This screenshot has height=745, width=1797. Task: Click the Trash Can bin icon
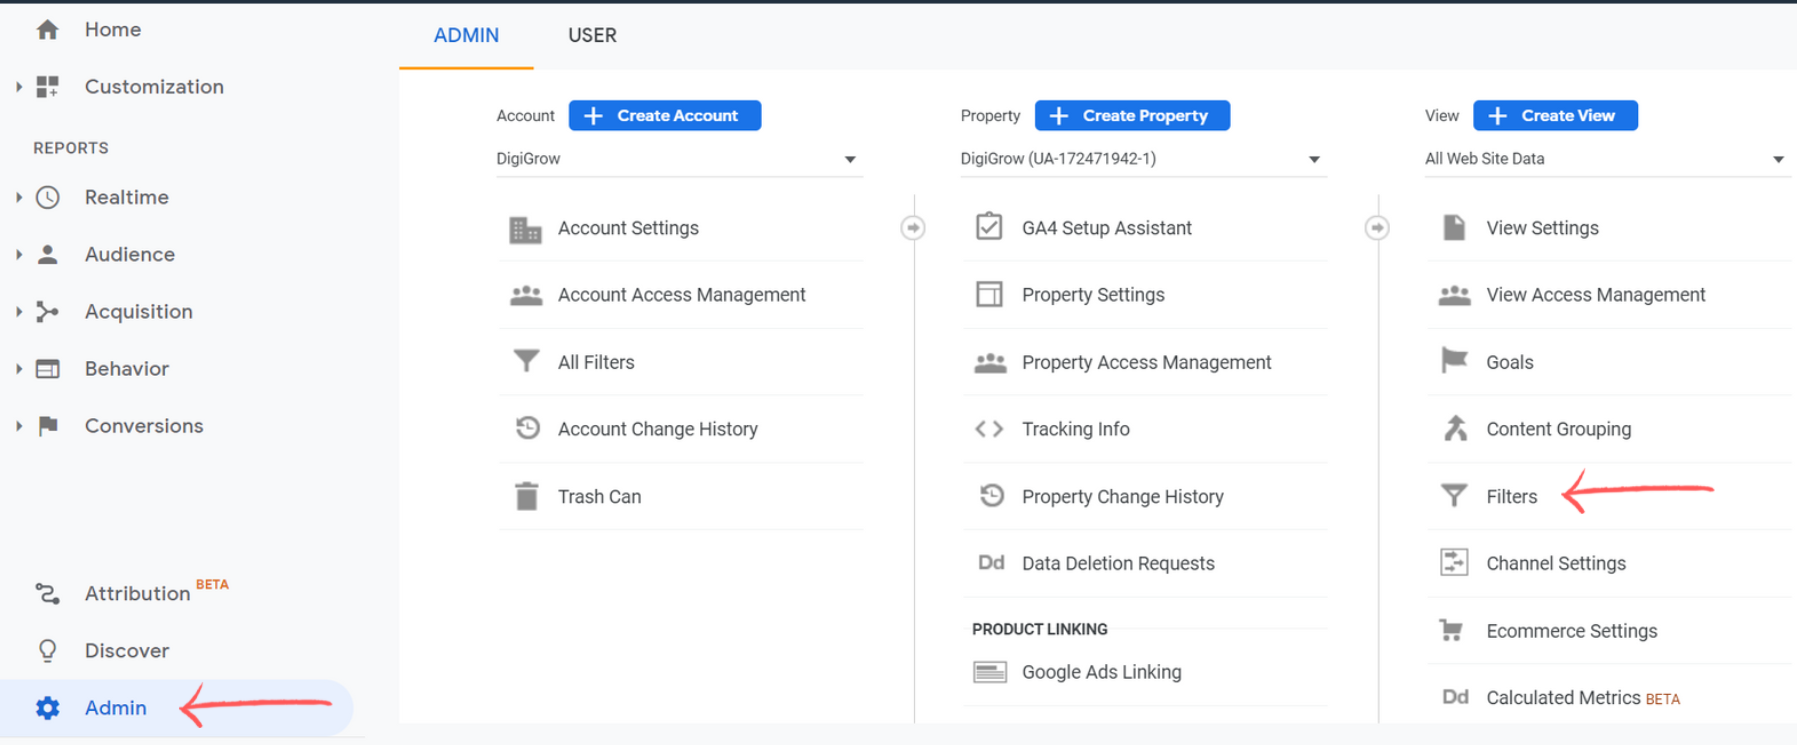click(526, 496)
